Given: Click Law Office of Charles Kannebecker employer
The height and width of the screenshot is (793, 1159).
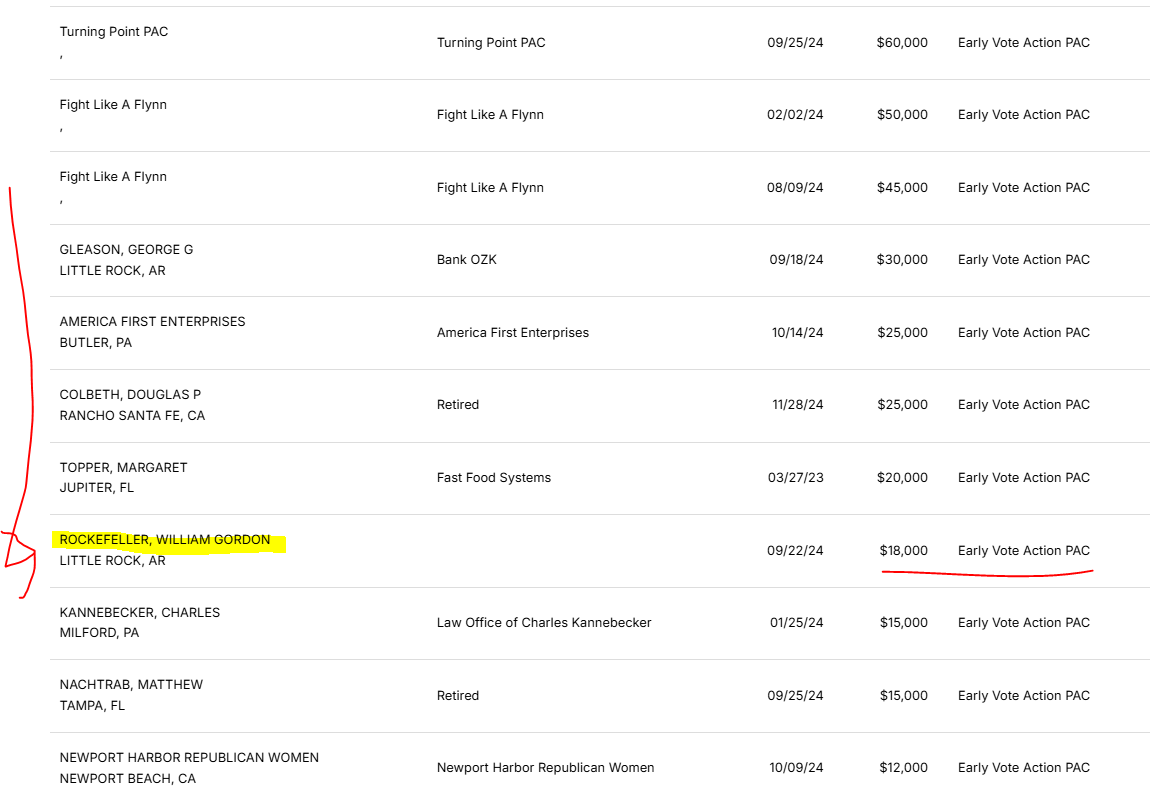Looking at the screenshot, I should pos(543,623).
